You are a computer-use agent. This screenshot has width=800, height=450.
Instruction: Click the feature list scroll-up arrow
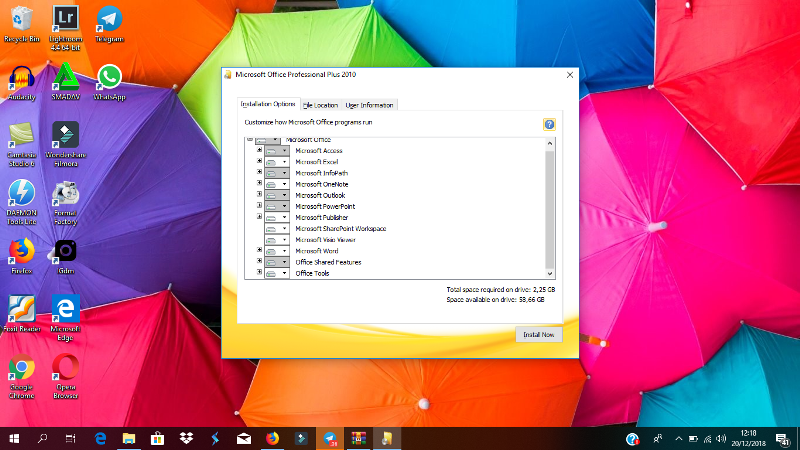549,143
